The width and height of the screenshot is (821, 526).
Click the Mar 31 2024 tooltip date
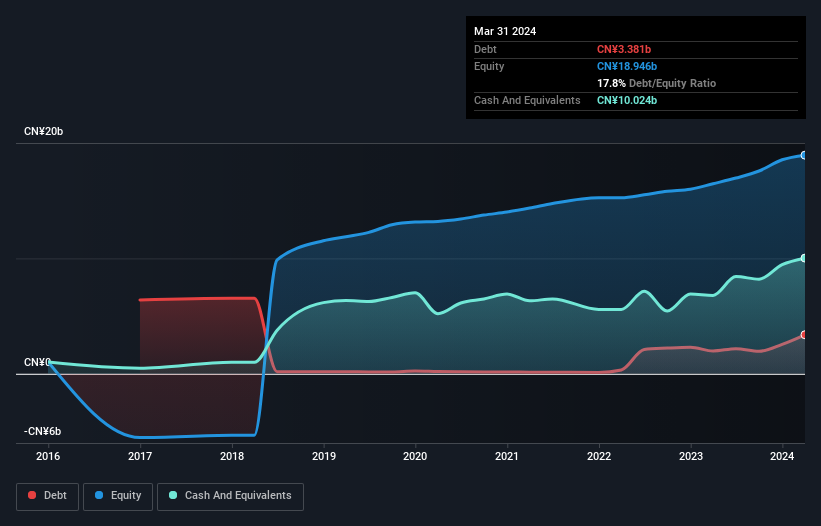[x=505, y=31]
